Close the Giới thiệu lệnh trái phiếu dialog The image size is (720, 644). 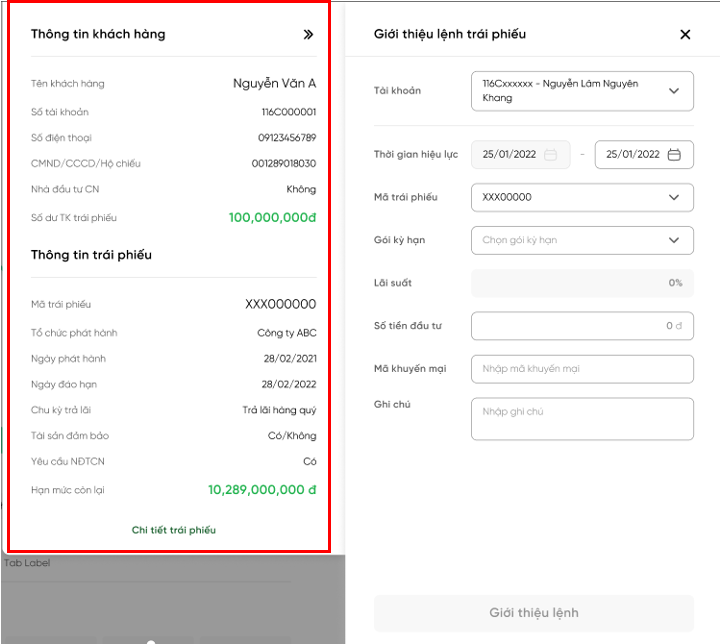(685, 34)
